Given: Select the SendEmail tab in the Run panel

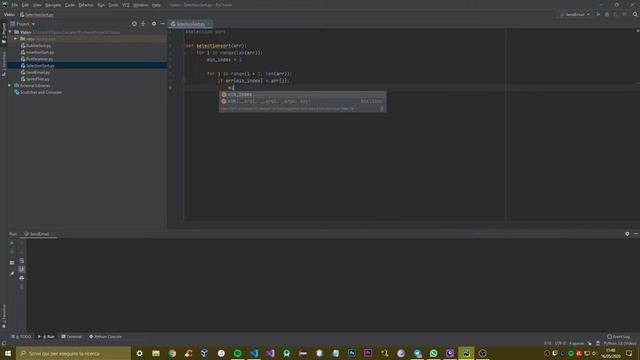Looking at the screenshot, I should tap(39, 234).
